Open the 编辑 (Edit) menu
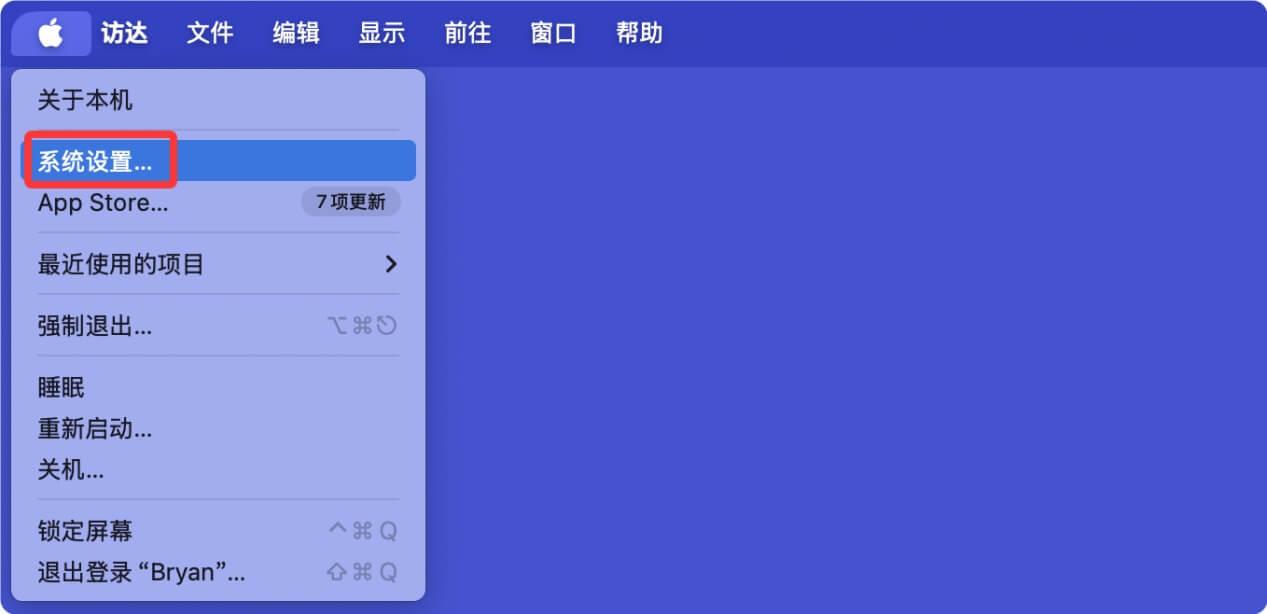 [x=295, y=32]
